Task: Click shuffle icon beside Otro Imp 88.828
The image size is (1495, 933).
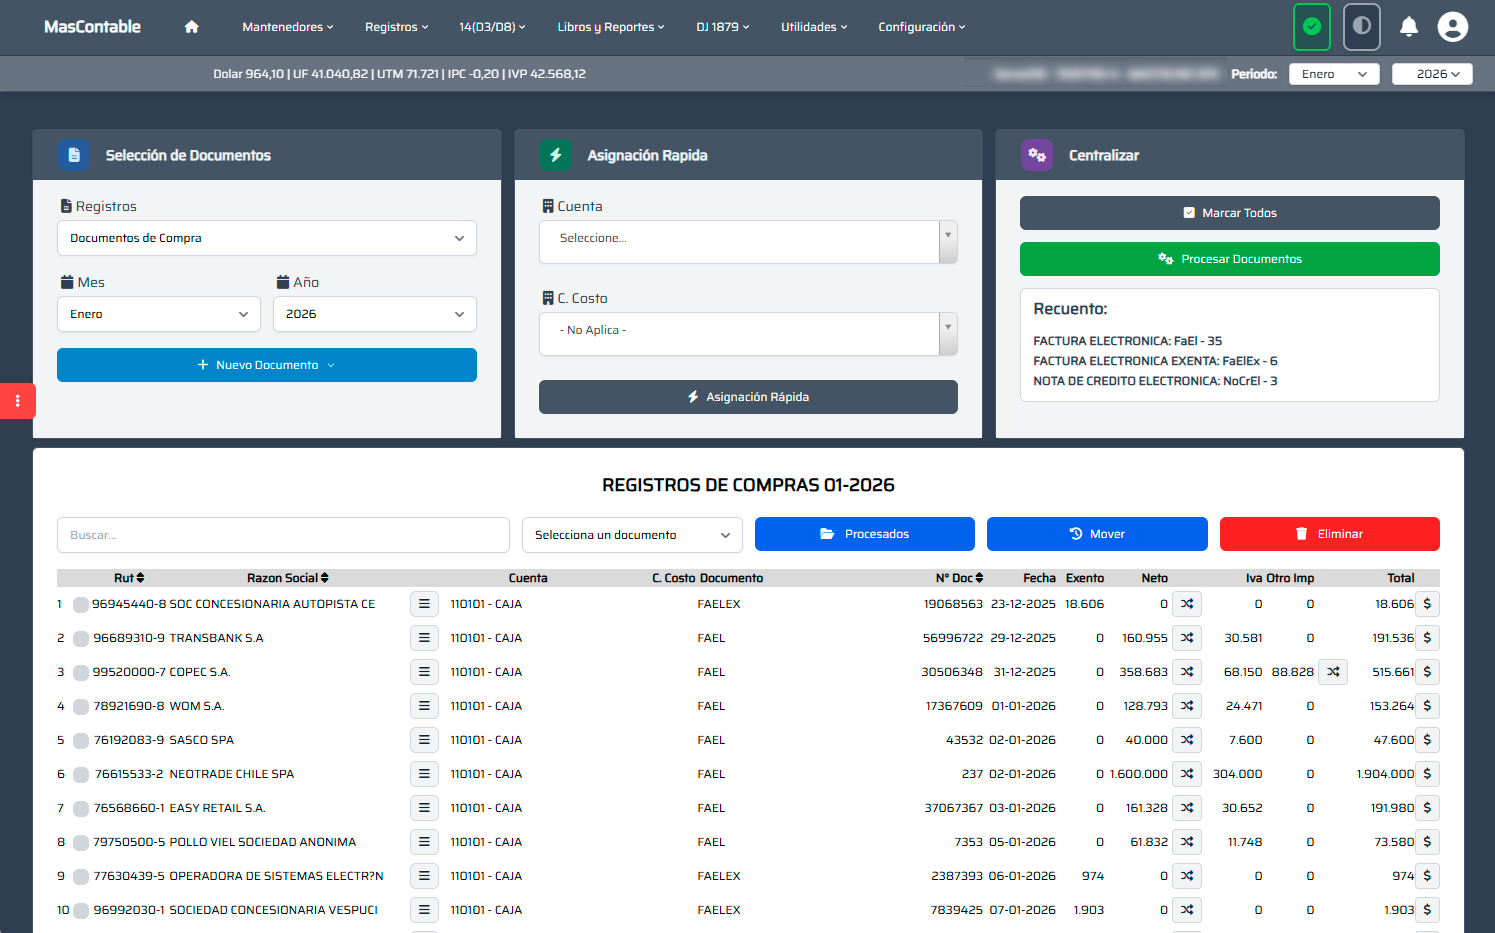Action: [1333, 672]
